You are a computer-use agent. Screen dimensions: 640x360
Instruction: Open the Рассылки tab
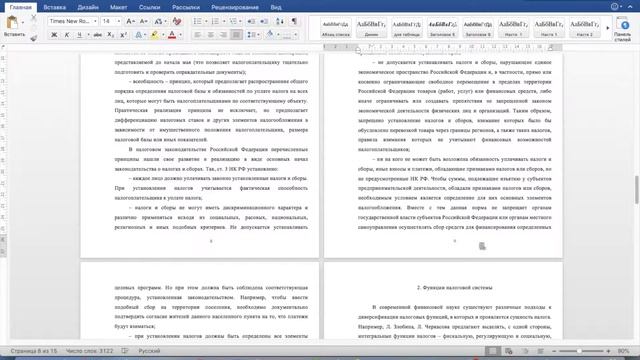point(186,7)
